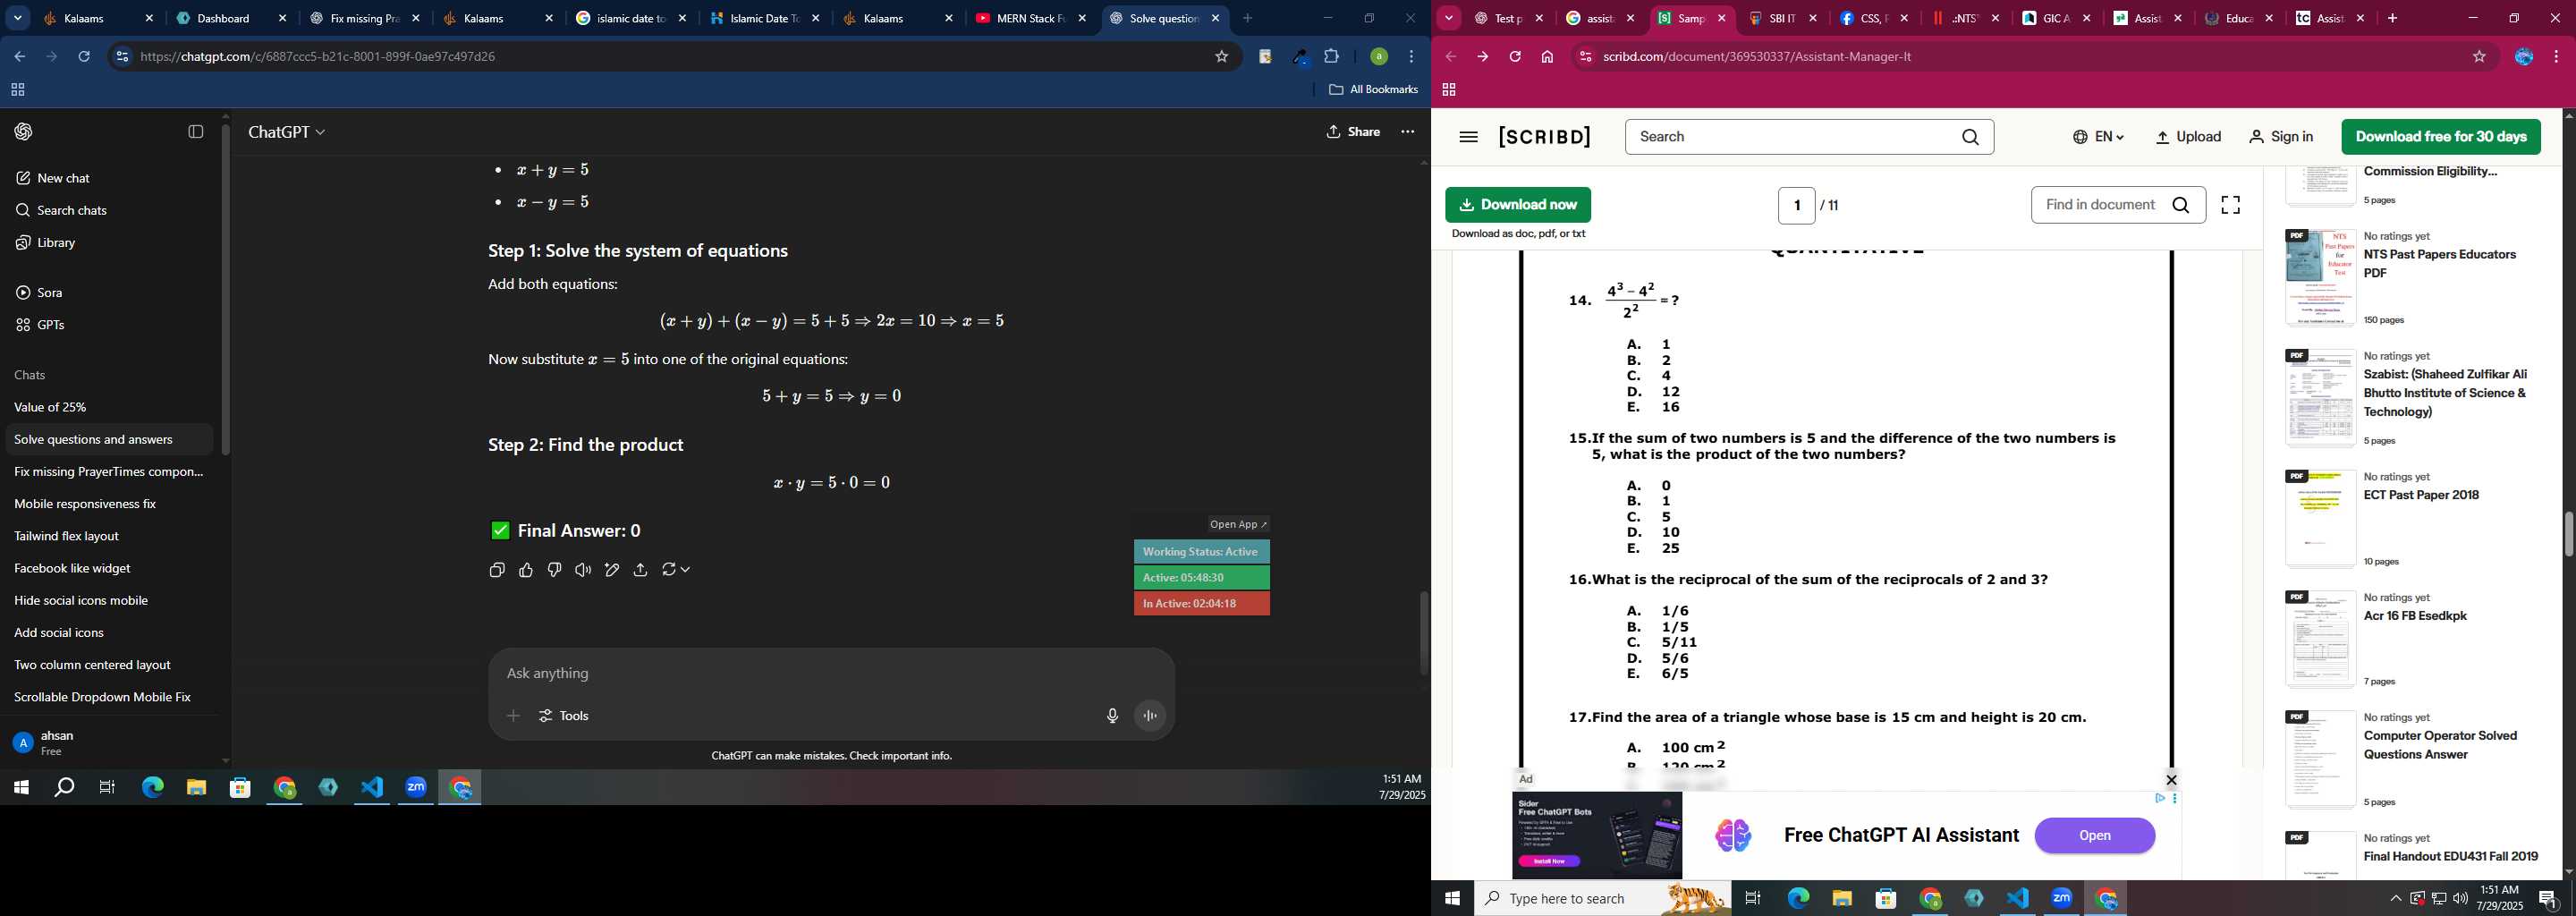2576x916 pixels.
Task: Click the Open button in the ChatGPT AI ad
Action: (x=2094, y=836)
